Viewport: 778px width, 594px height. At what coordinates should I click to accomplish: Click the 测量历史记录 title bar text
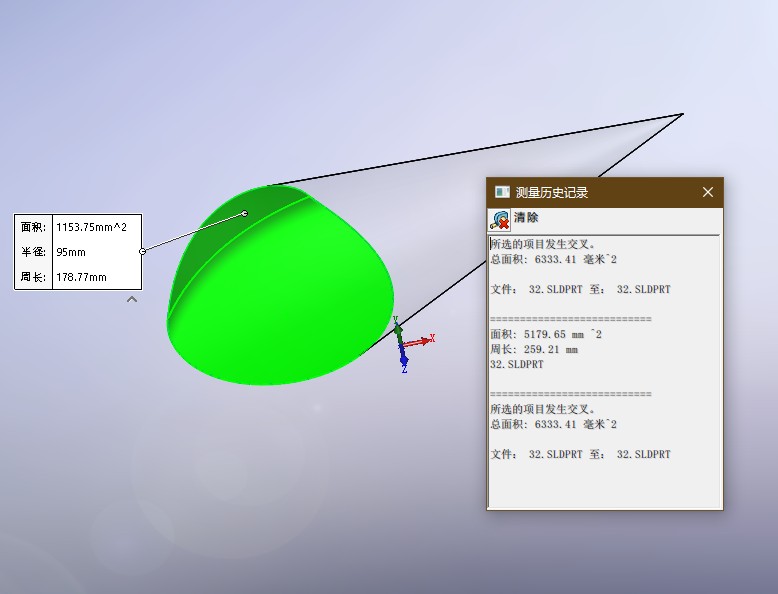[552, 192]
